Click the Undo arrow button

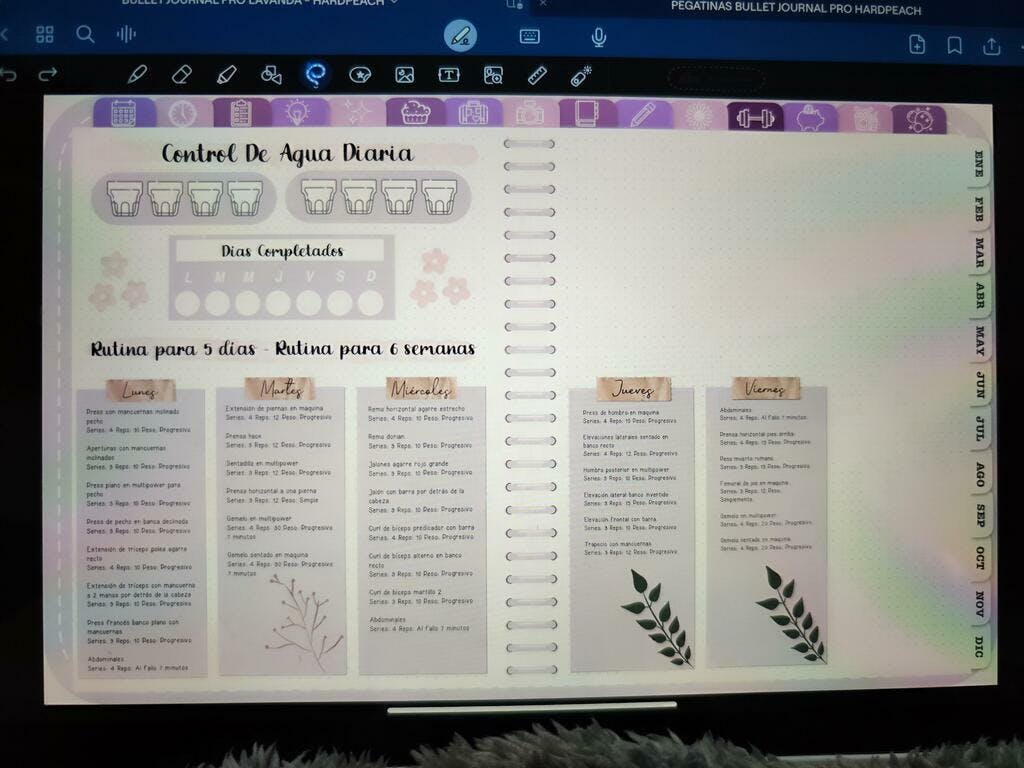9,75
